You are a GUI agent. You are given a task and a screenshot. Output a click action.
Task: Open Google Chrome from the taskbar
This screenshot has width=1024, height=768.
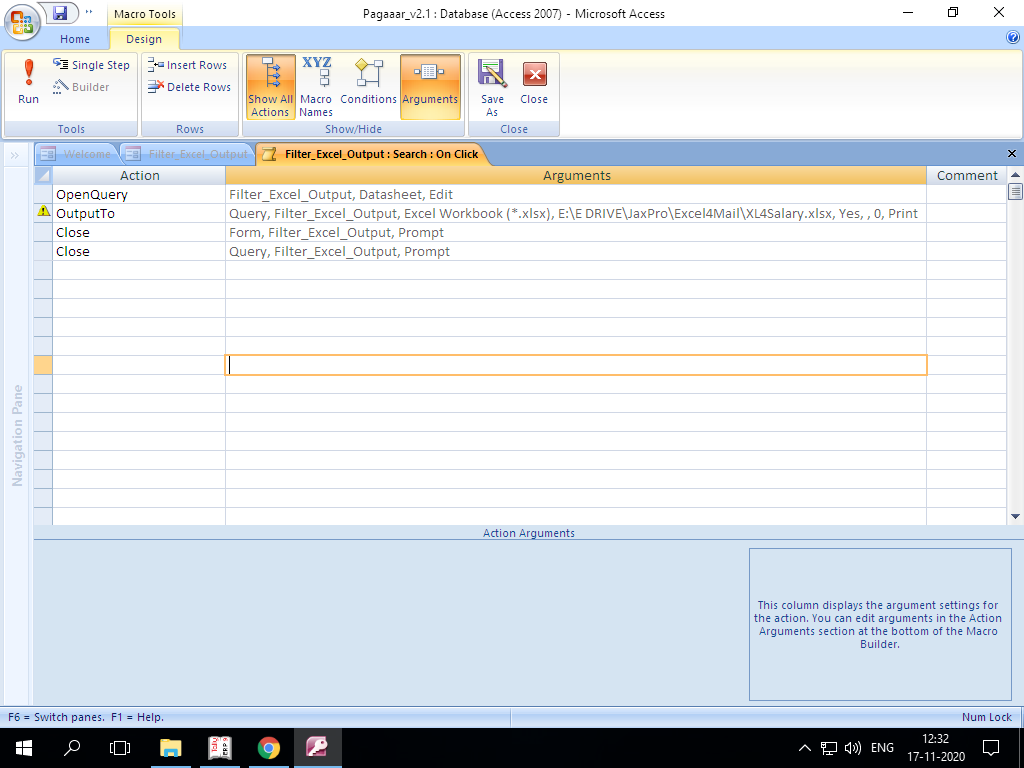(x=268, y=747)
